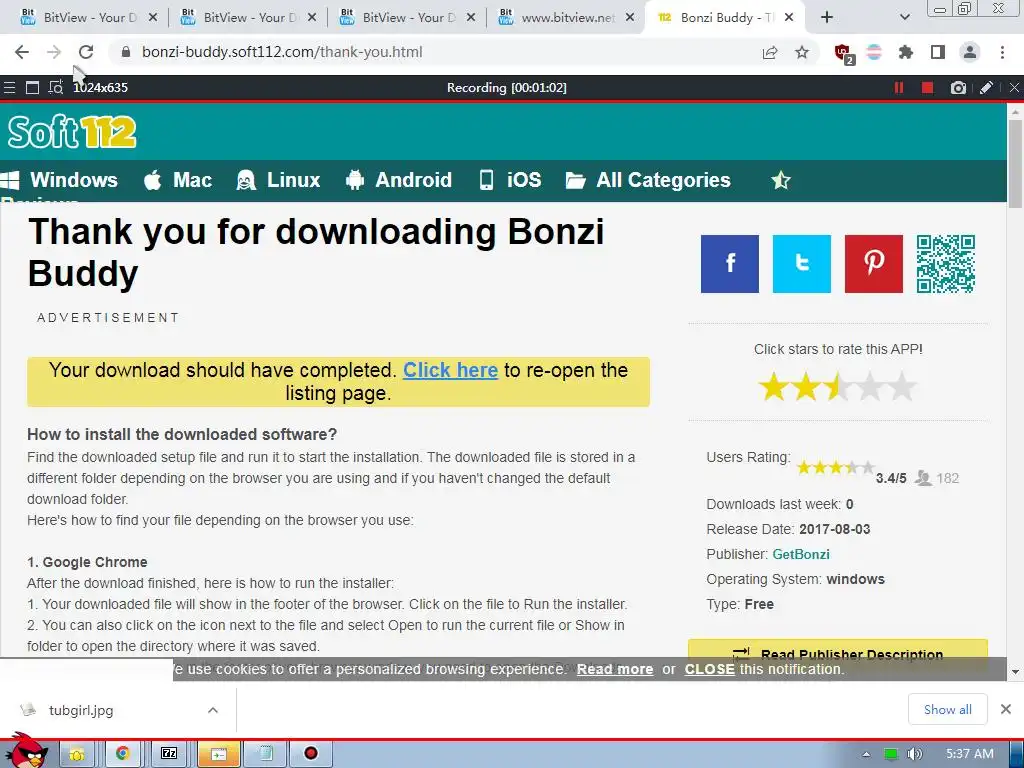Screen dimensions: 1024x768
Task: Click the region selection icon in recorder bar
Action: click(56, 88)
